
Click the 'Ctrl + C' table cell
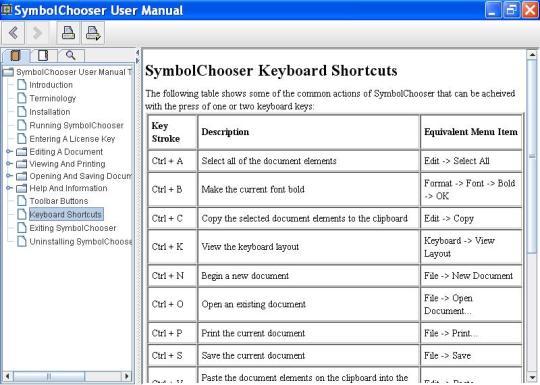click(x=173, y=218)
